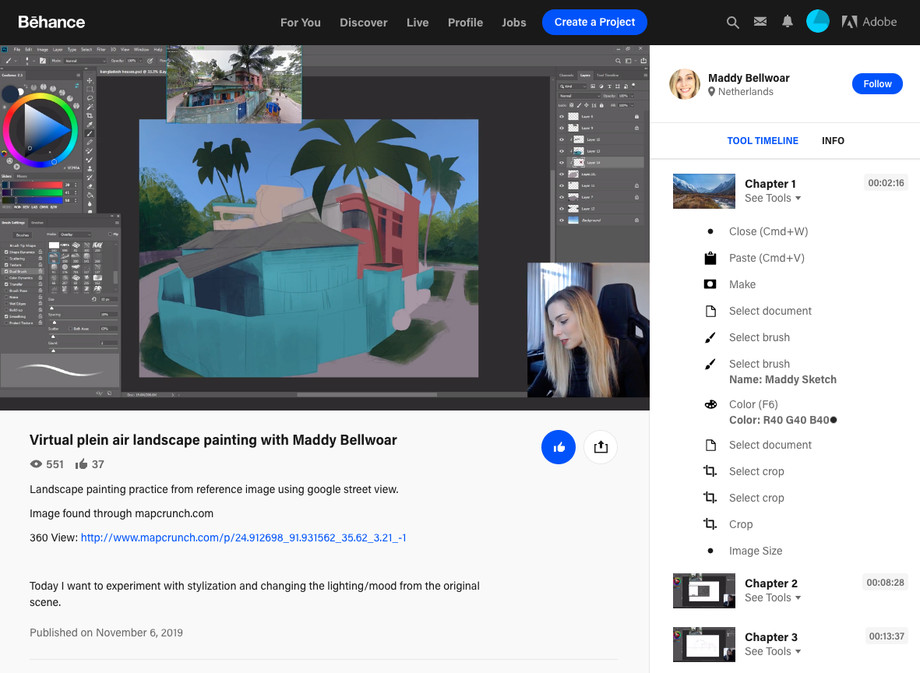
Task: Open the notifications bell icon
Action: pyautogui.click(x=788, y=22)
